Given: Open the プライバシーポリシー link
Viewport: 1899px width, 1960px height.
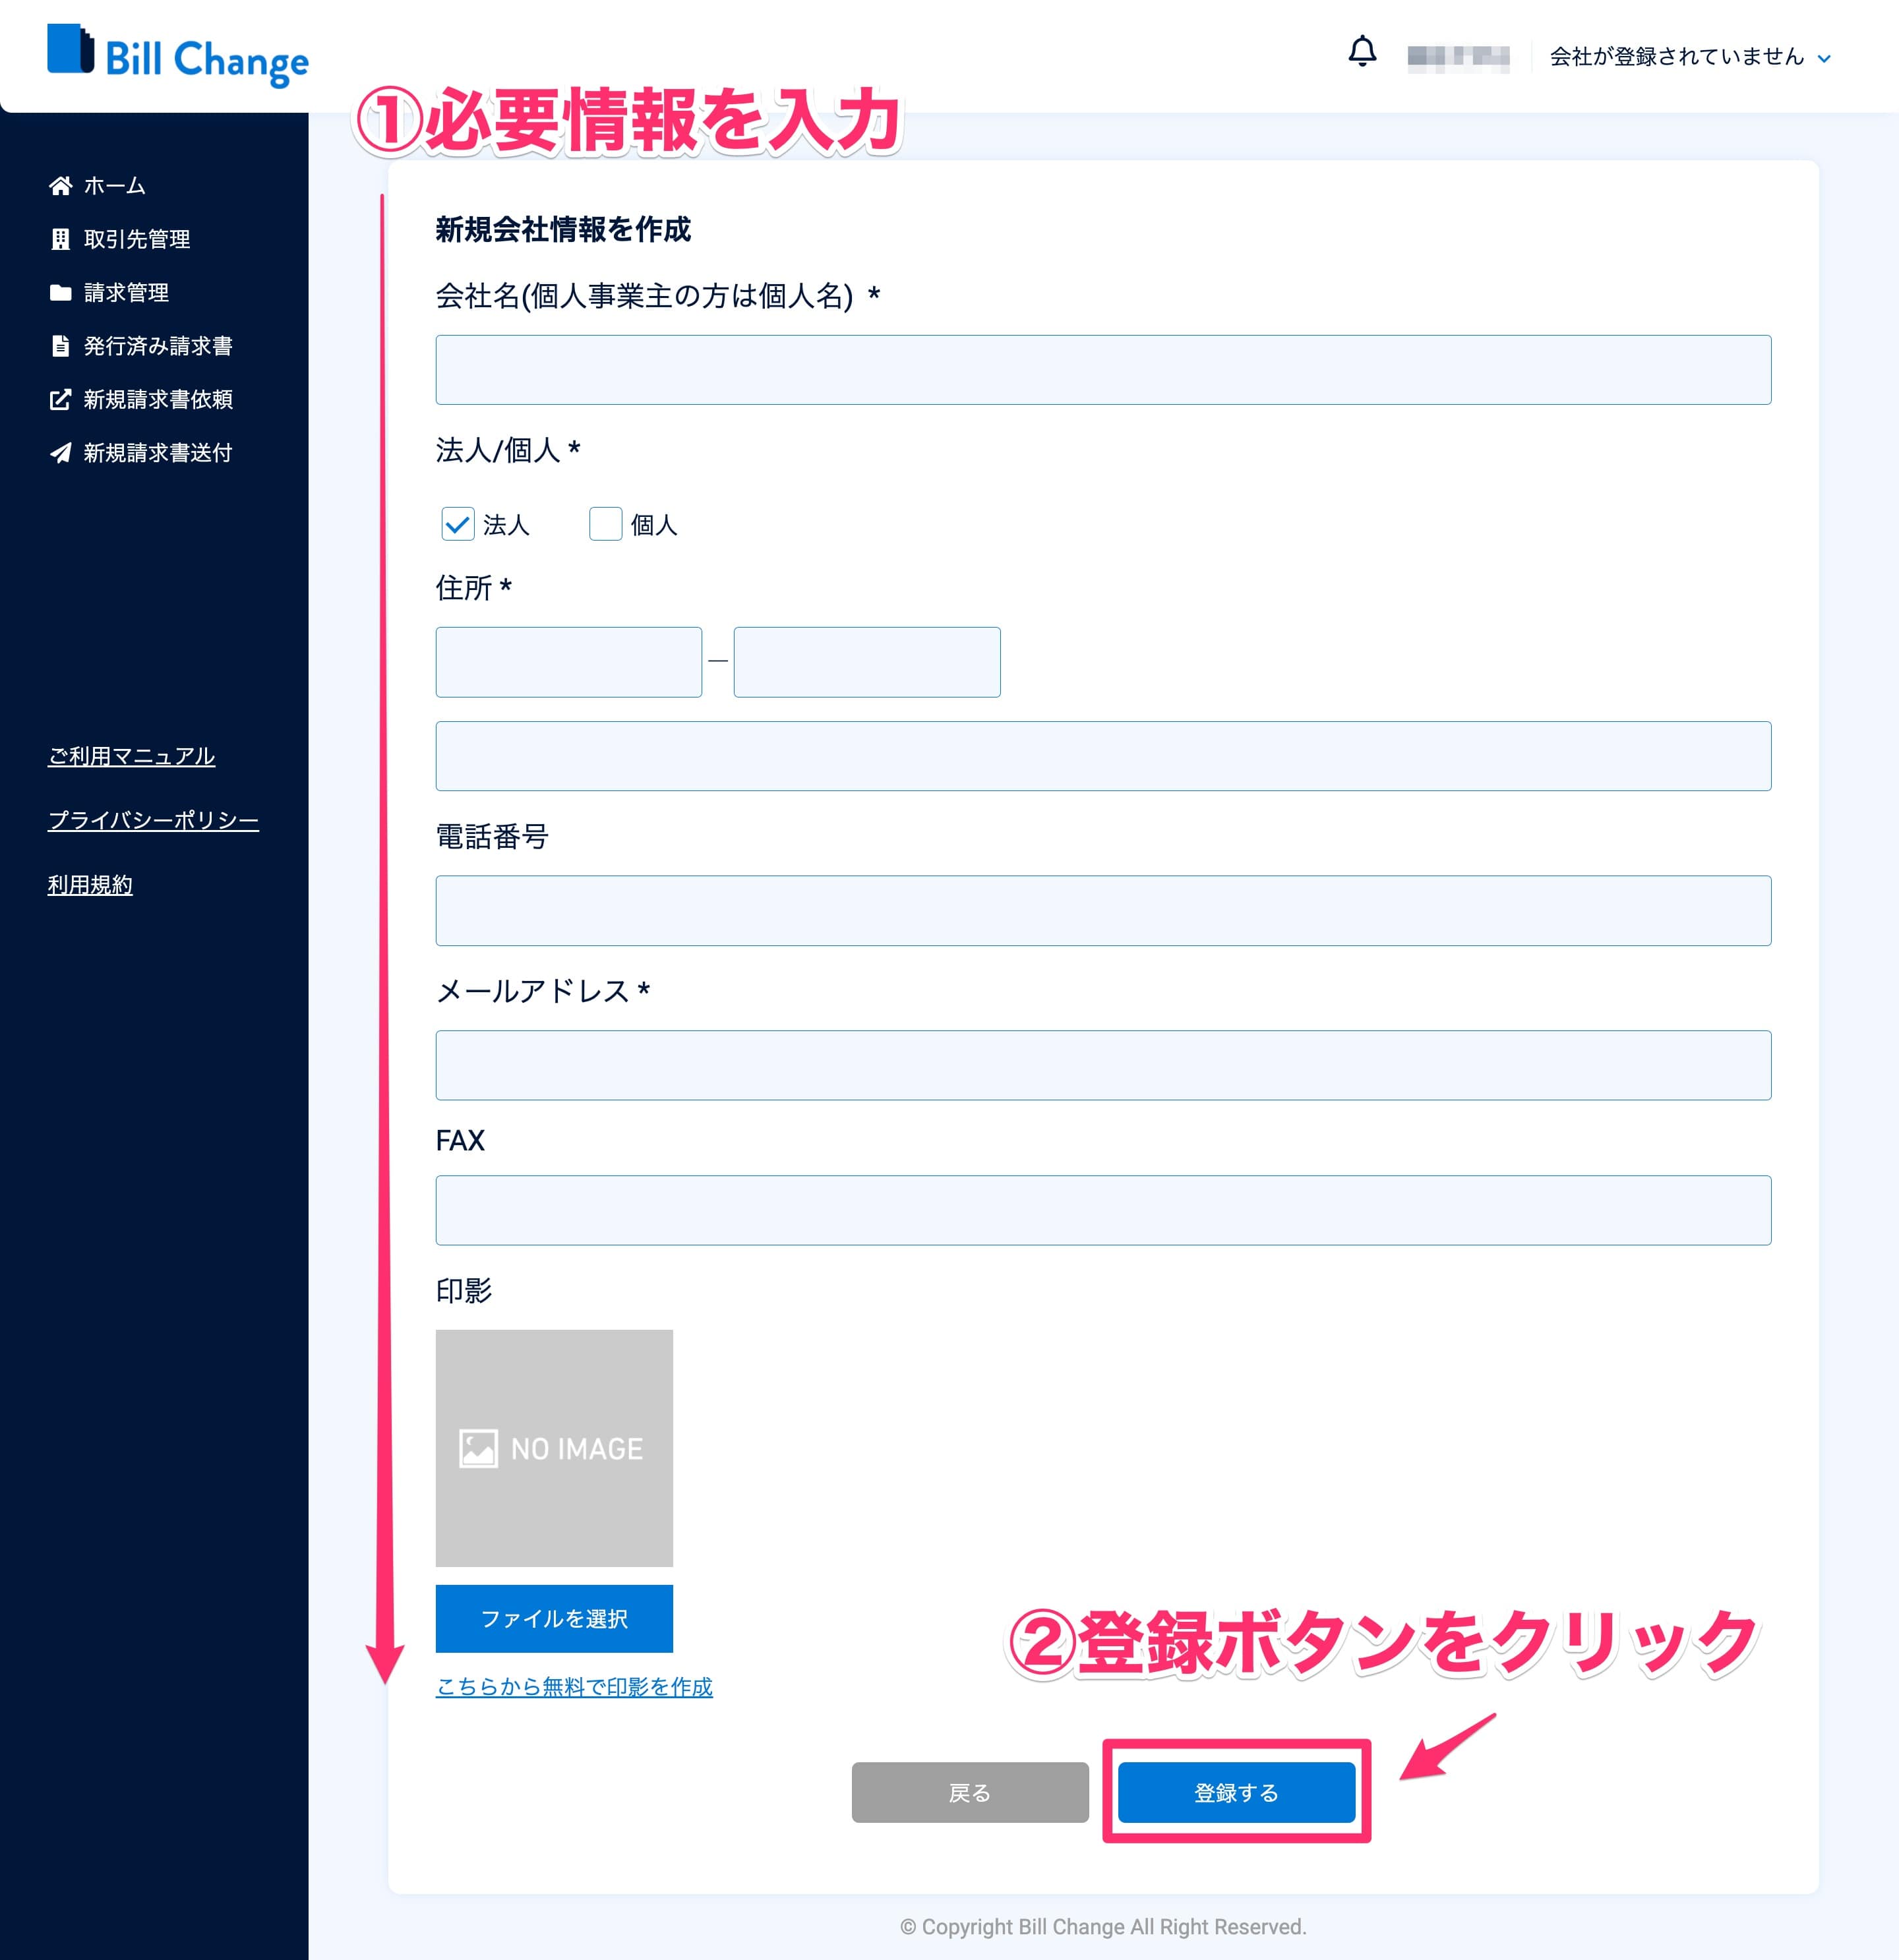Looking at the screenshot, I should pyautogui.click(x=153, y=820).
